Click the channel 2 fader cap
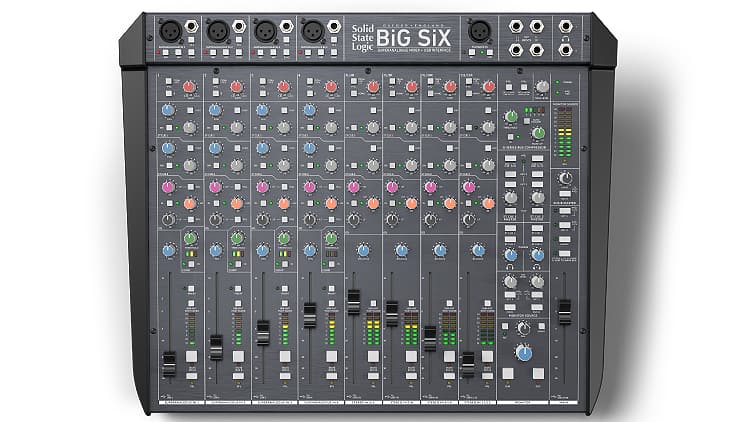The height and width of the screenshot is (422, 750). point(216,348)
